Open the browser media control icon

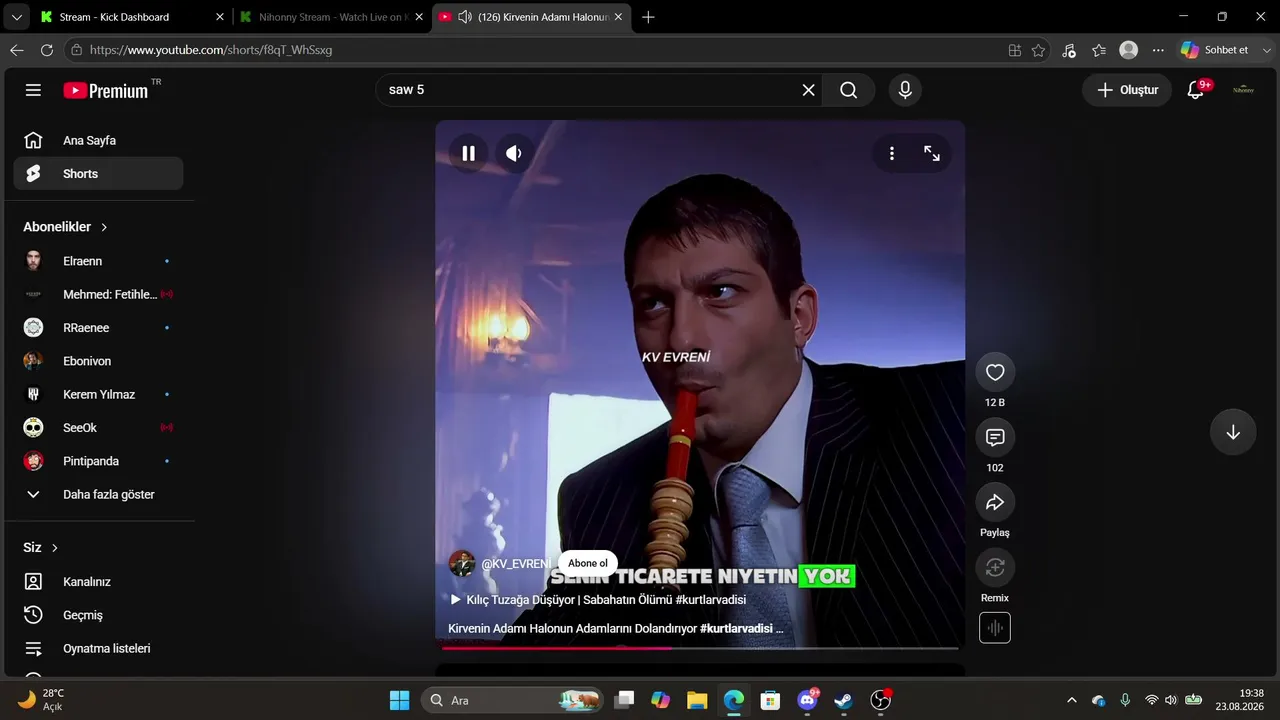(1069, 50)
